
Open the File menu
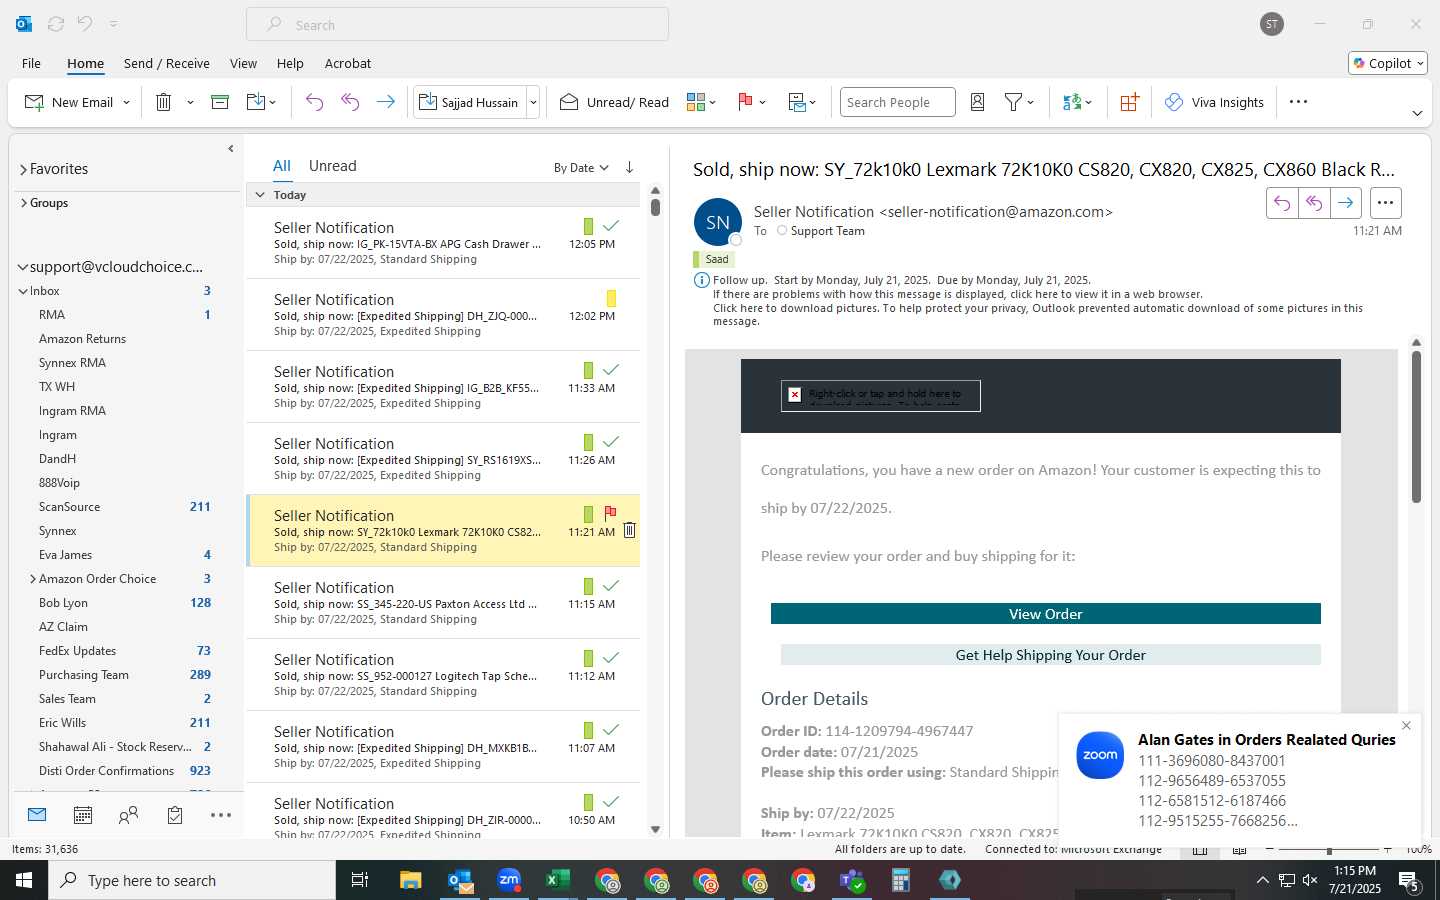coord(31,63)
